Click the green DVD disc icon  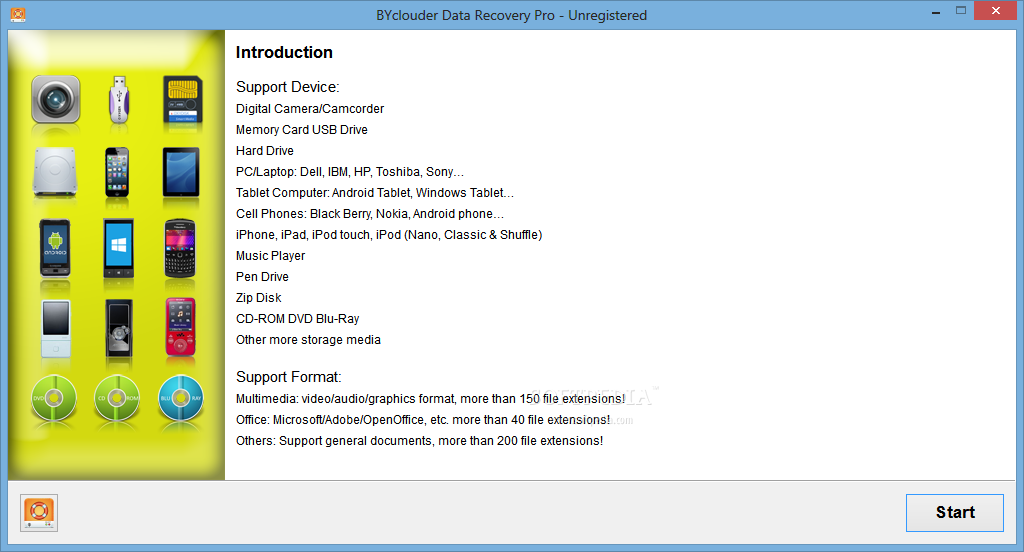54,398
